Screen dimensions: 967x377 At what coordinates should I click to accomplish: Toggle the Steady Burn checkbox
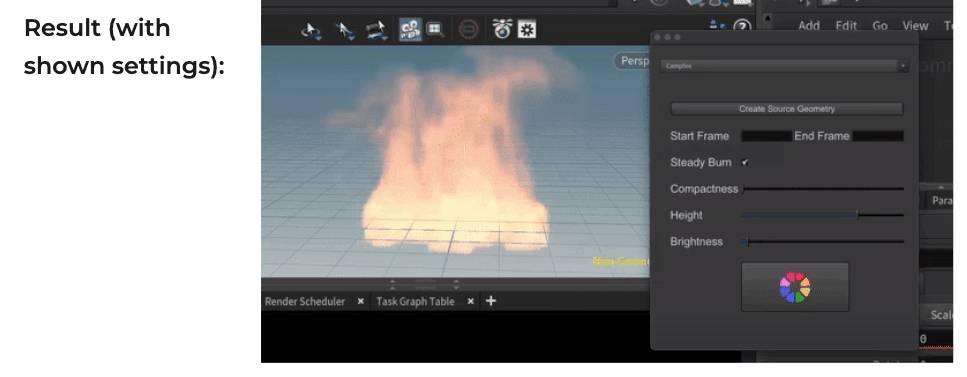click(745, 162)
